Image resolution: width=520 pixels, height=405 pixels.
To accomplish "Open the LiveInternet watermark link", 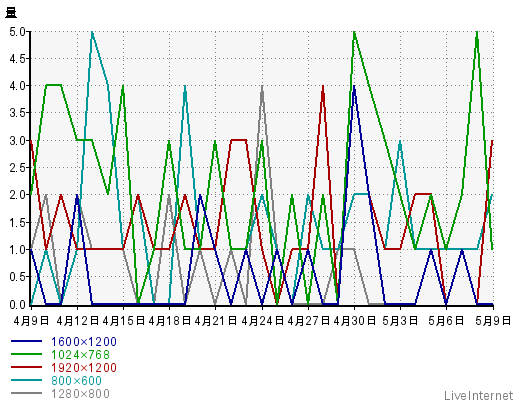I will pyautogui.click(x=478, y=396).
